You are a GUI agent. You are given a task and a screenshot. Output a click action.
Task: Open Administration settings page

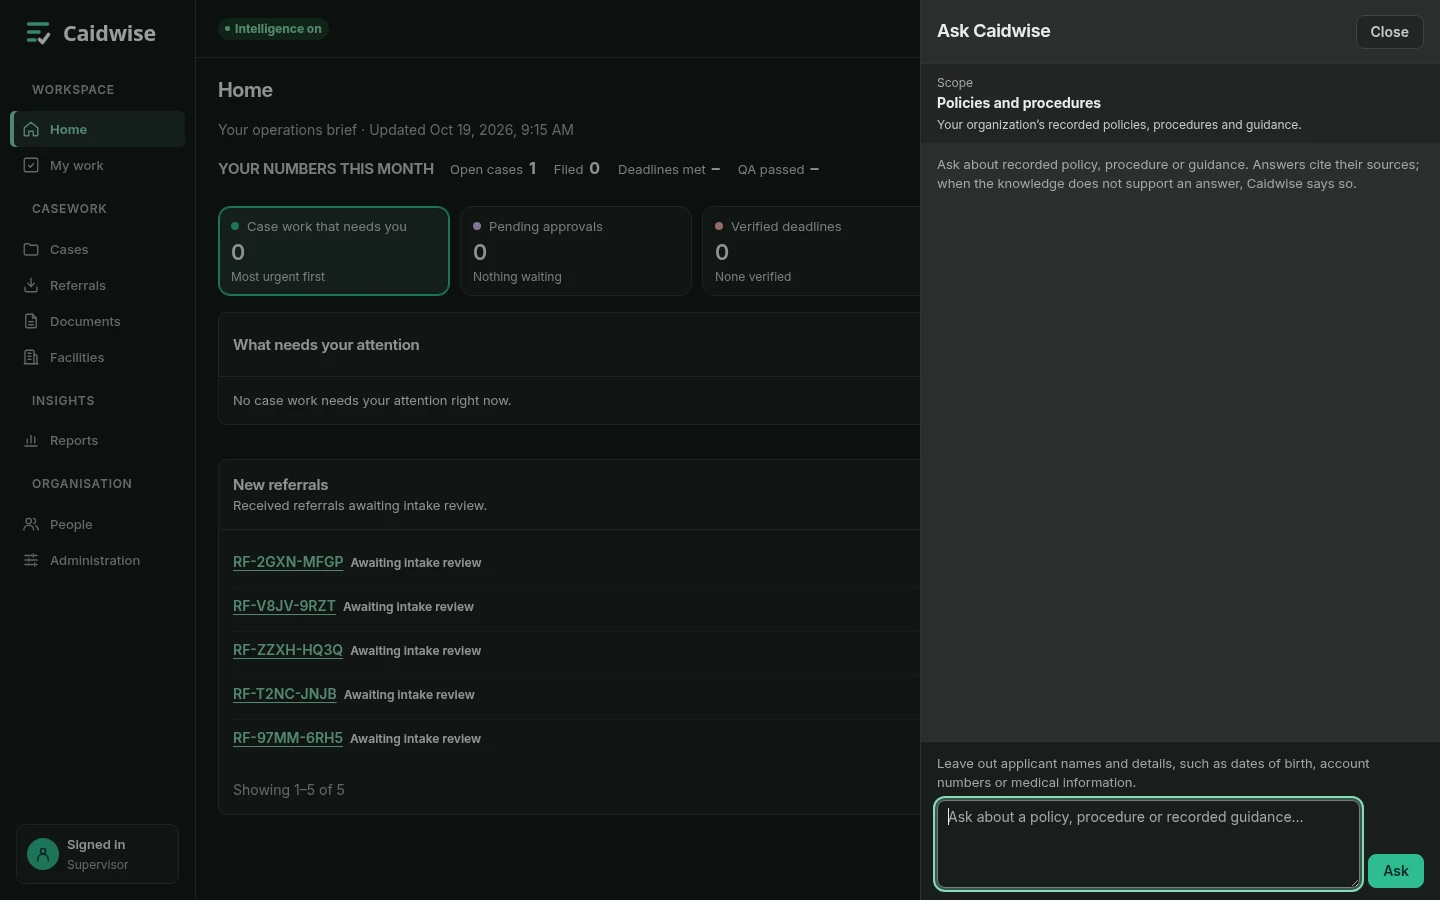98,560
